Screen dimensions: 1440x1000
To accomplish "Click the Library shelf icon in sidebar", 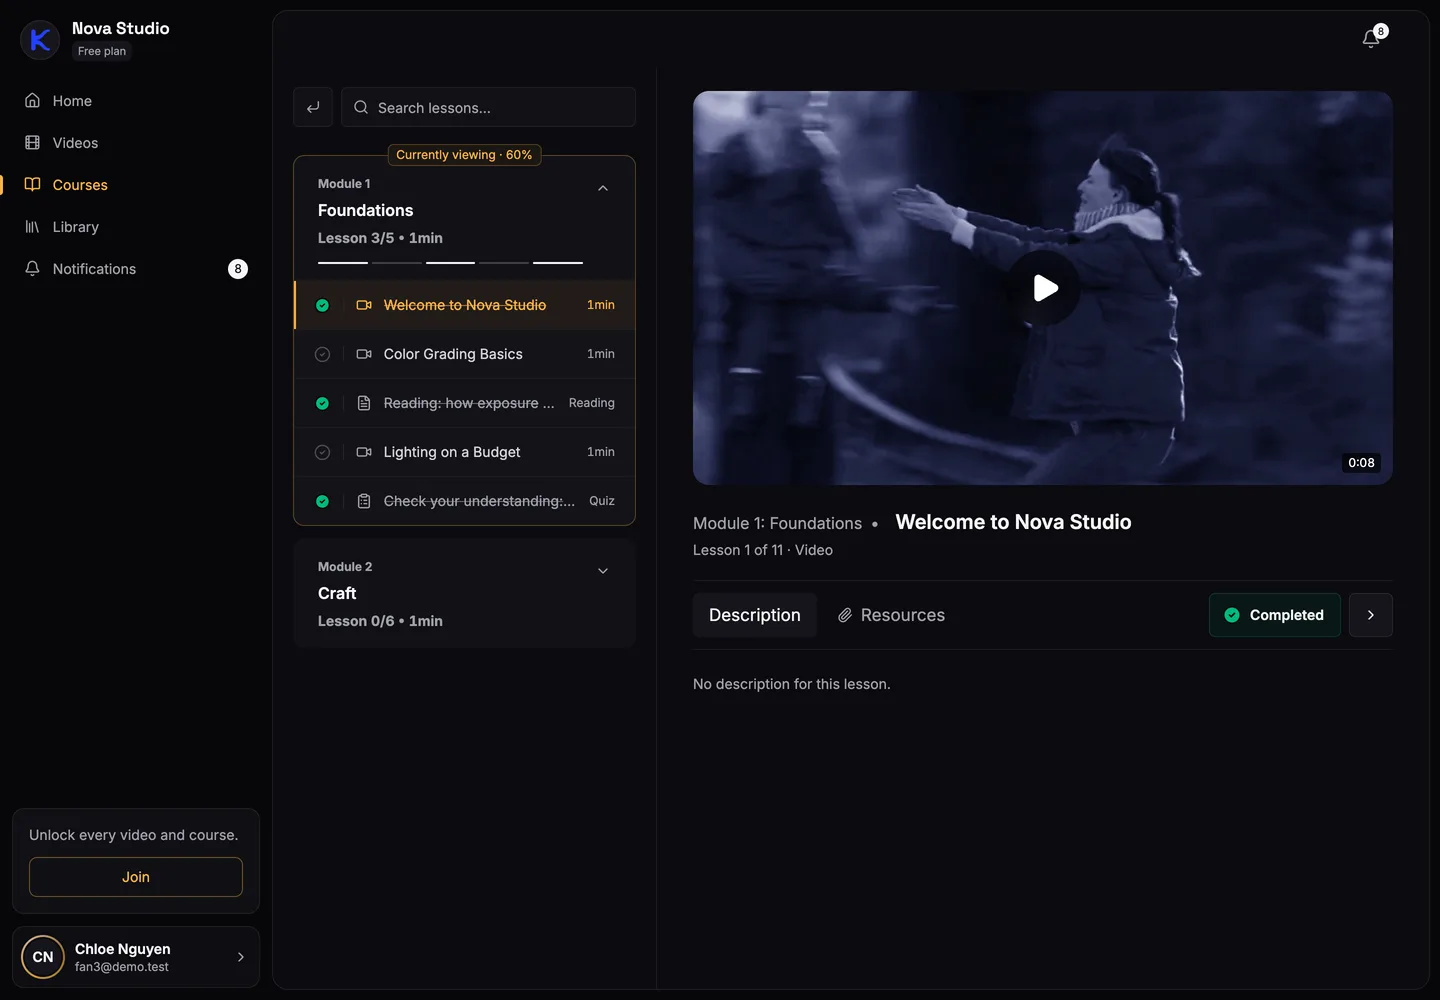I will click(32, 227).
